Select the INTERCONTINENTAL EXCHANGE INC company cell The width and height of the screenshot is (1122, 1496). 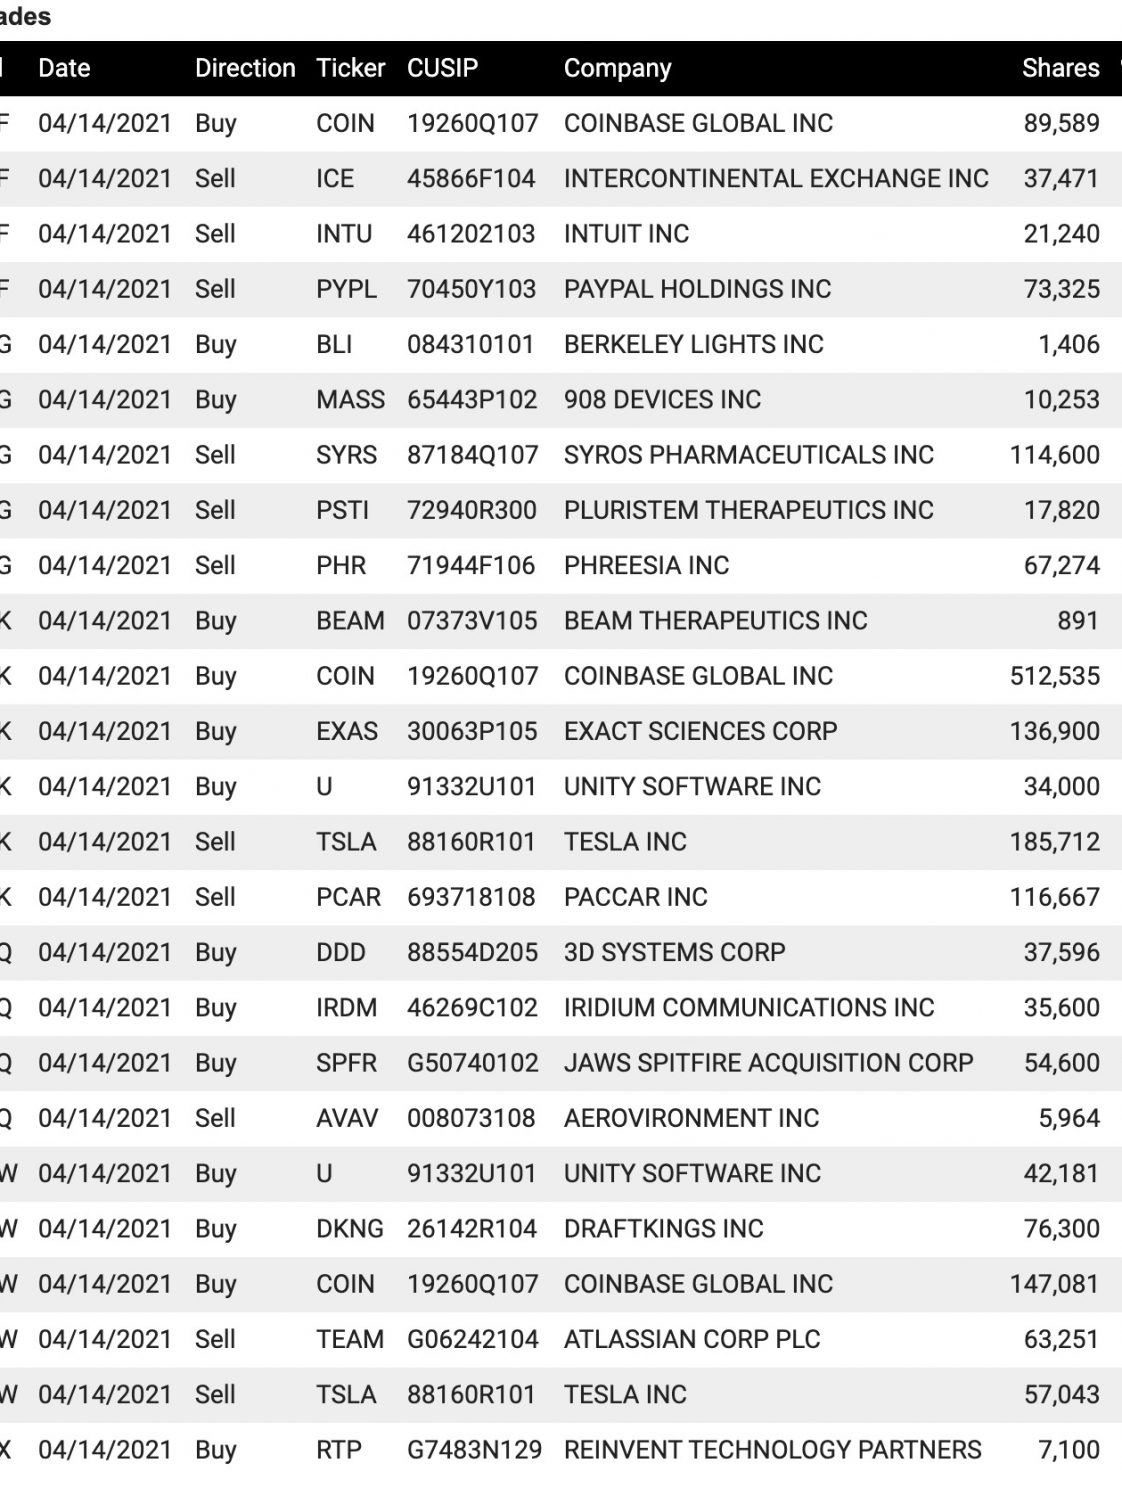[776, 178]
